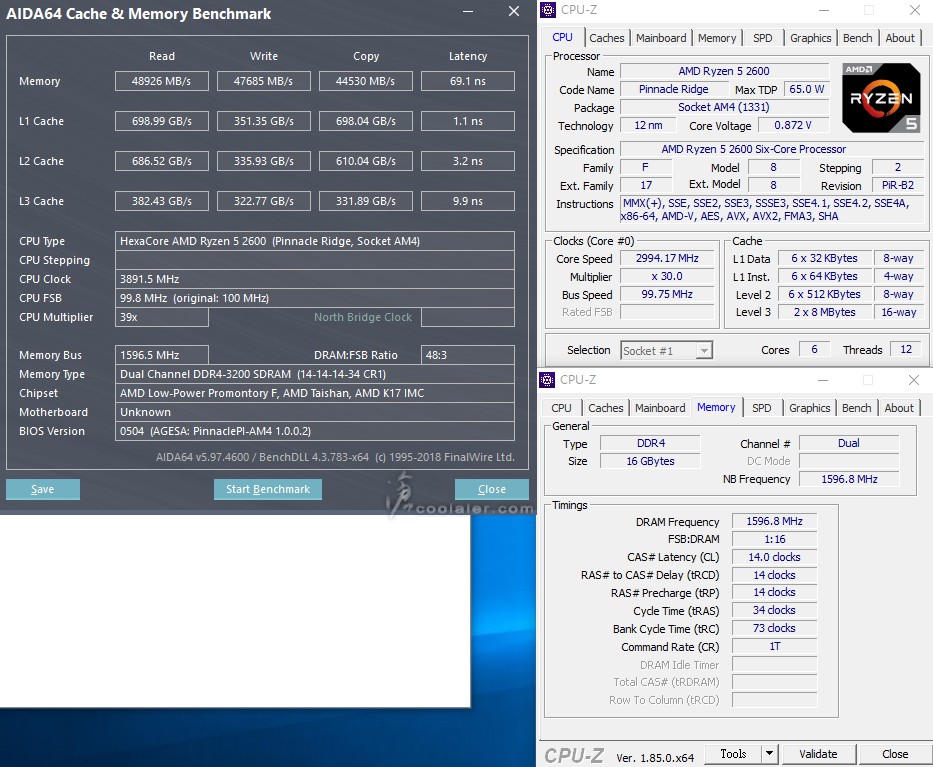Image resolution: width=933 pixels, height=767 pixels.
Task: Save the AIDA64 benchmark results
Action: pyautogui.click(x=43, y=489)
